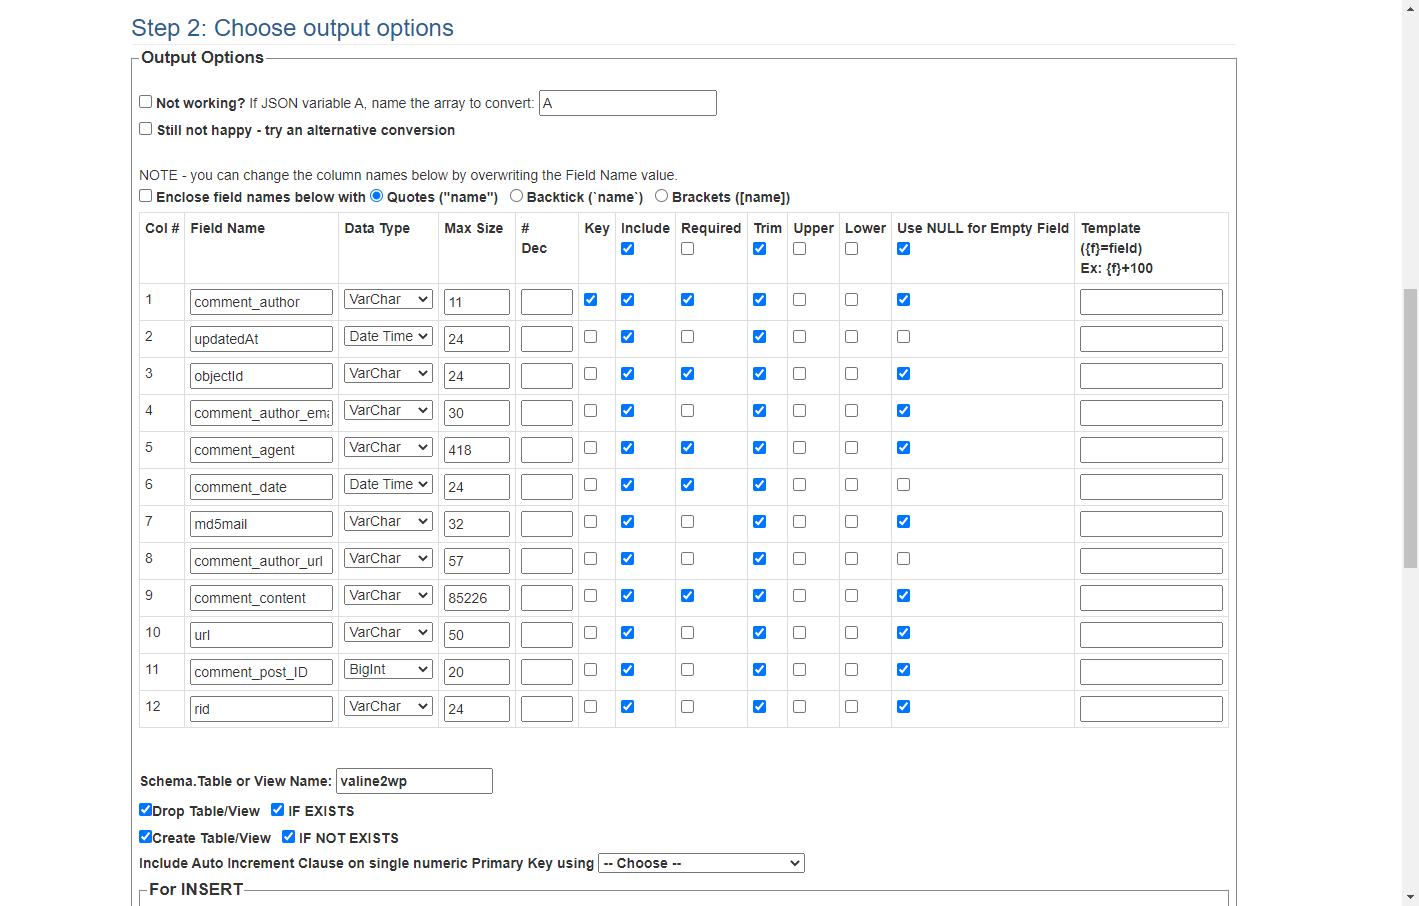Click # Dec box for objectId row

(x=547, y=376)
